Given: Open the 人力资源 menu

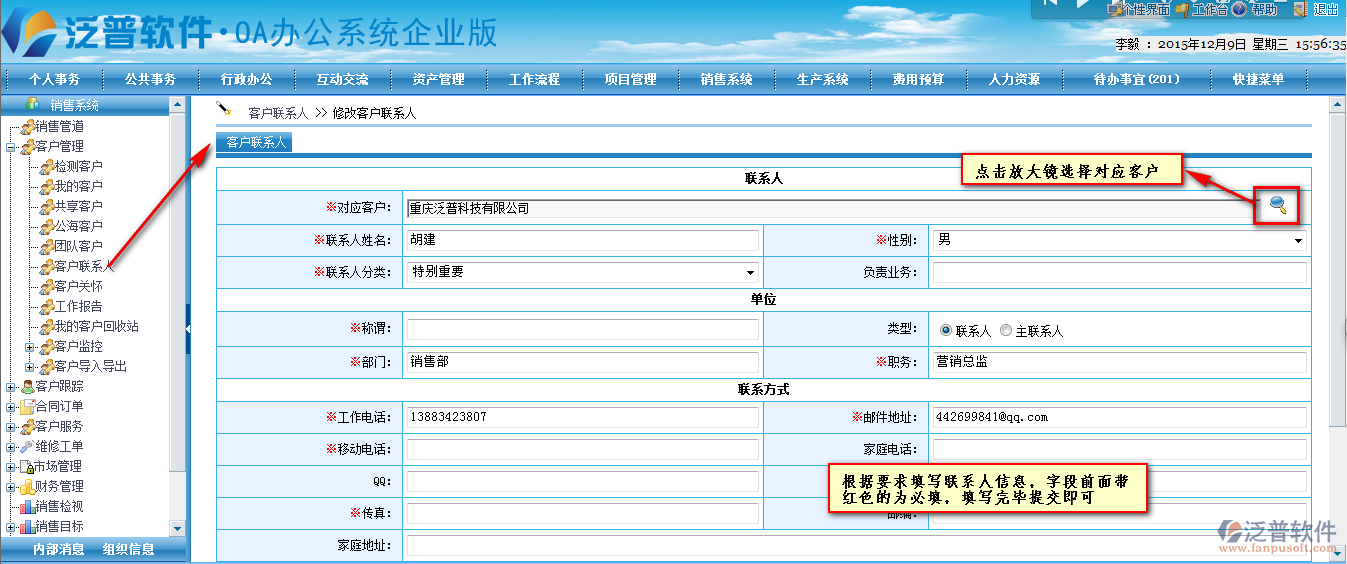Looking at the screenshot, I should coord(1014,79).
